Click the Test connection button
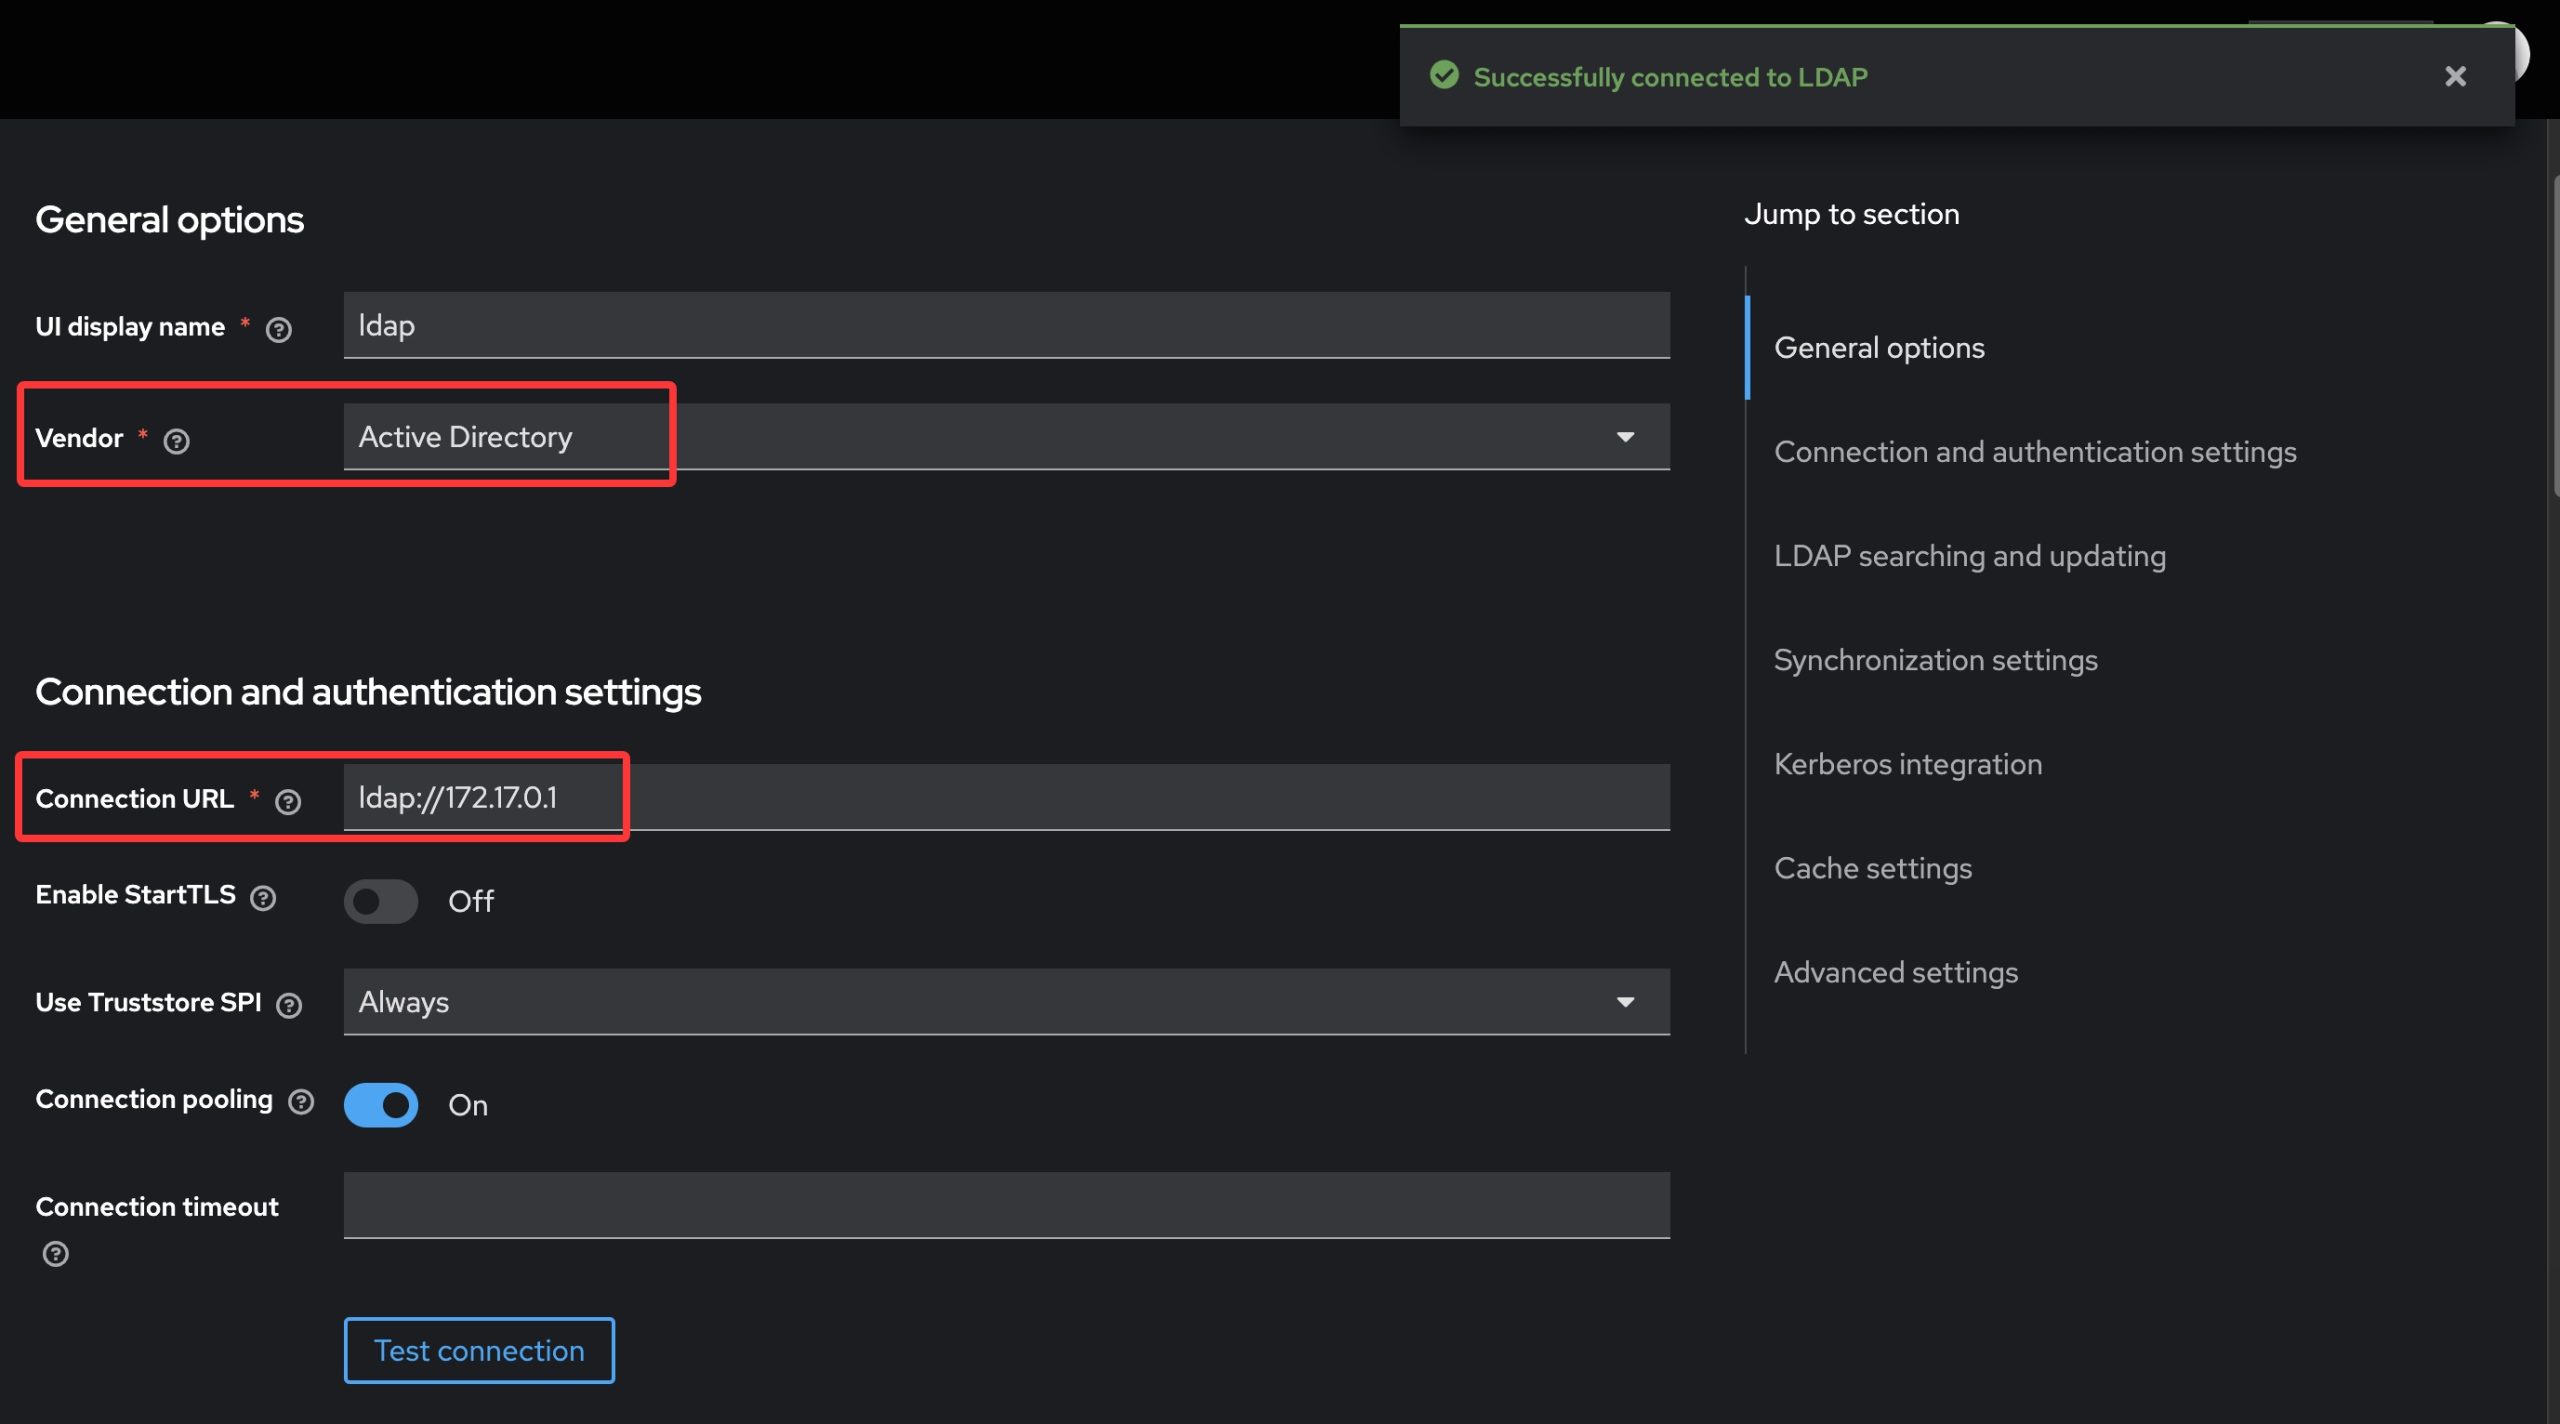 click(479, 1350)
